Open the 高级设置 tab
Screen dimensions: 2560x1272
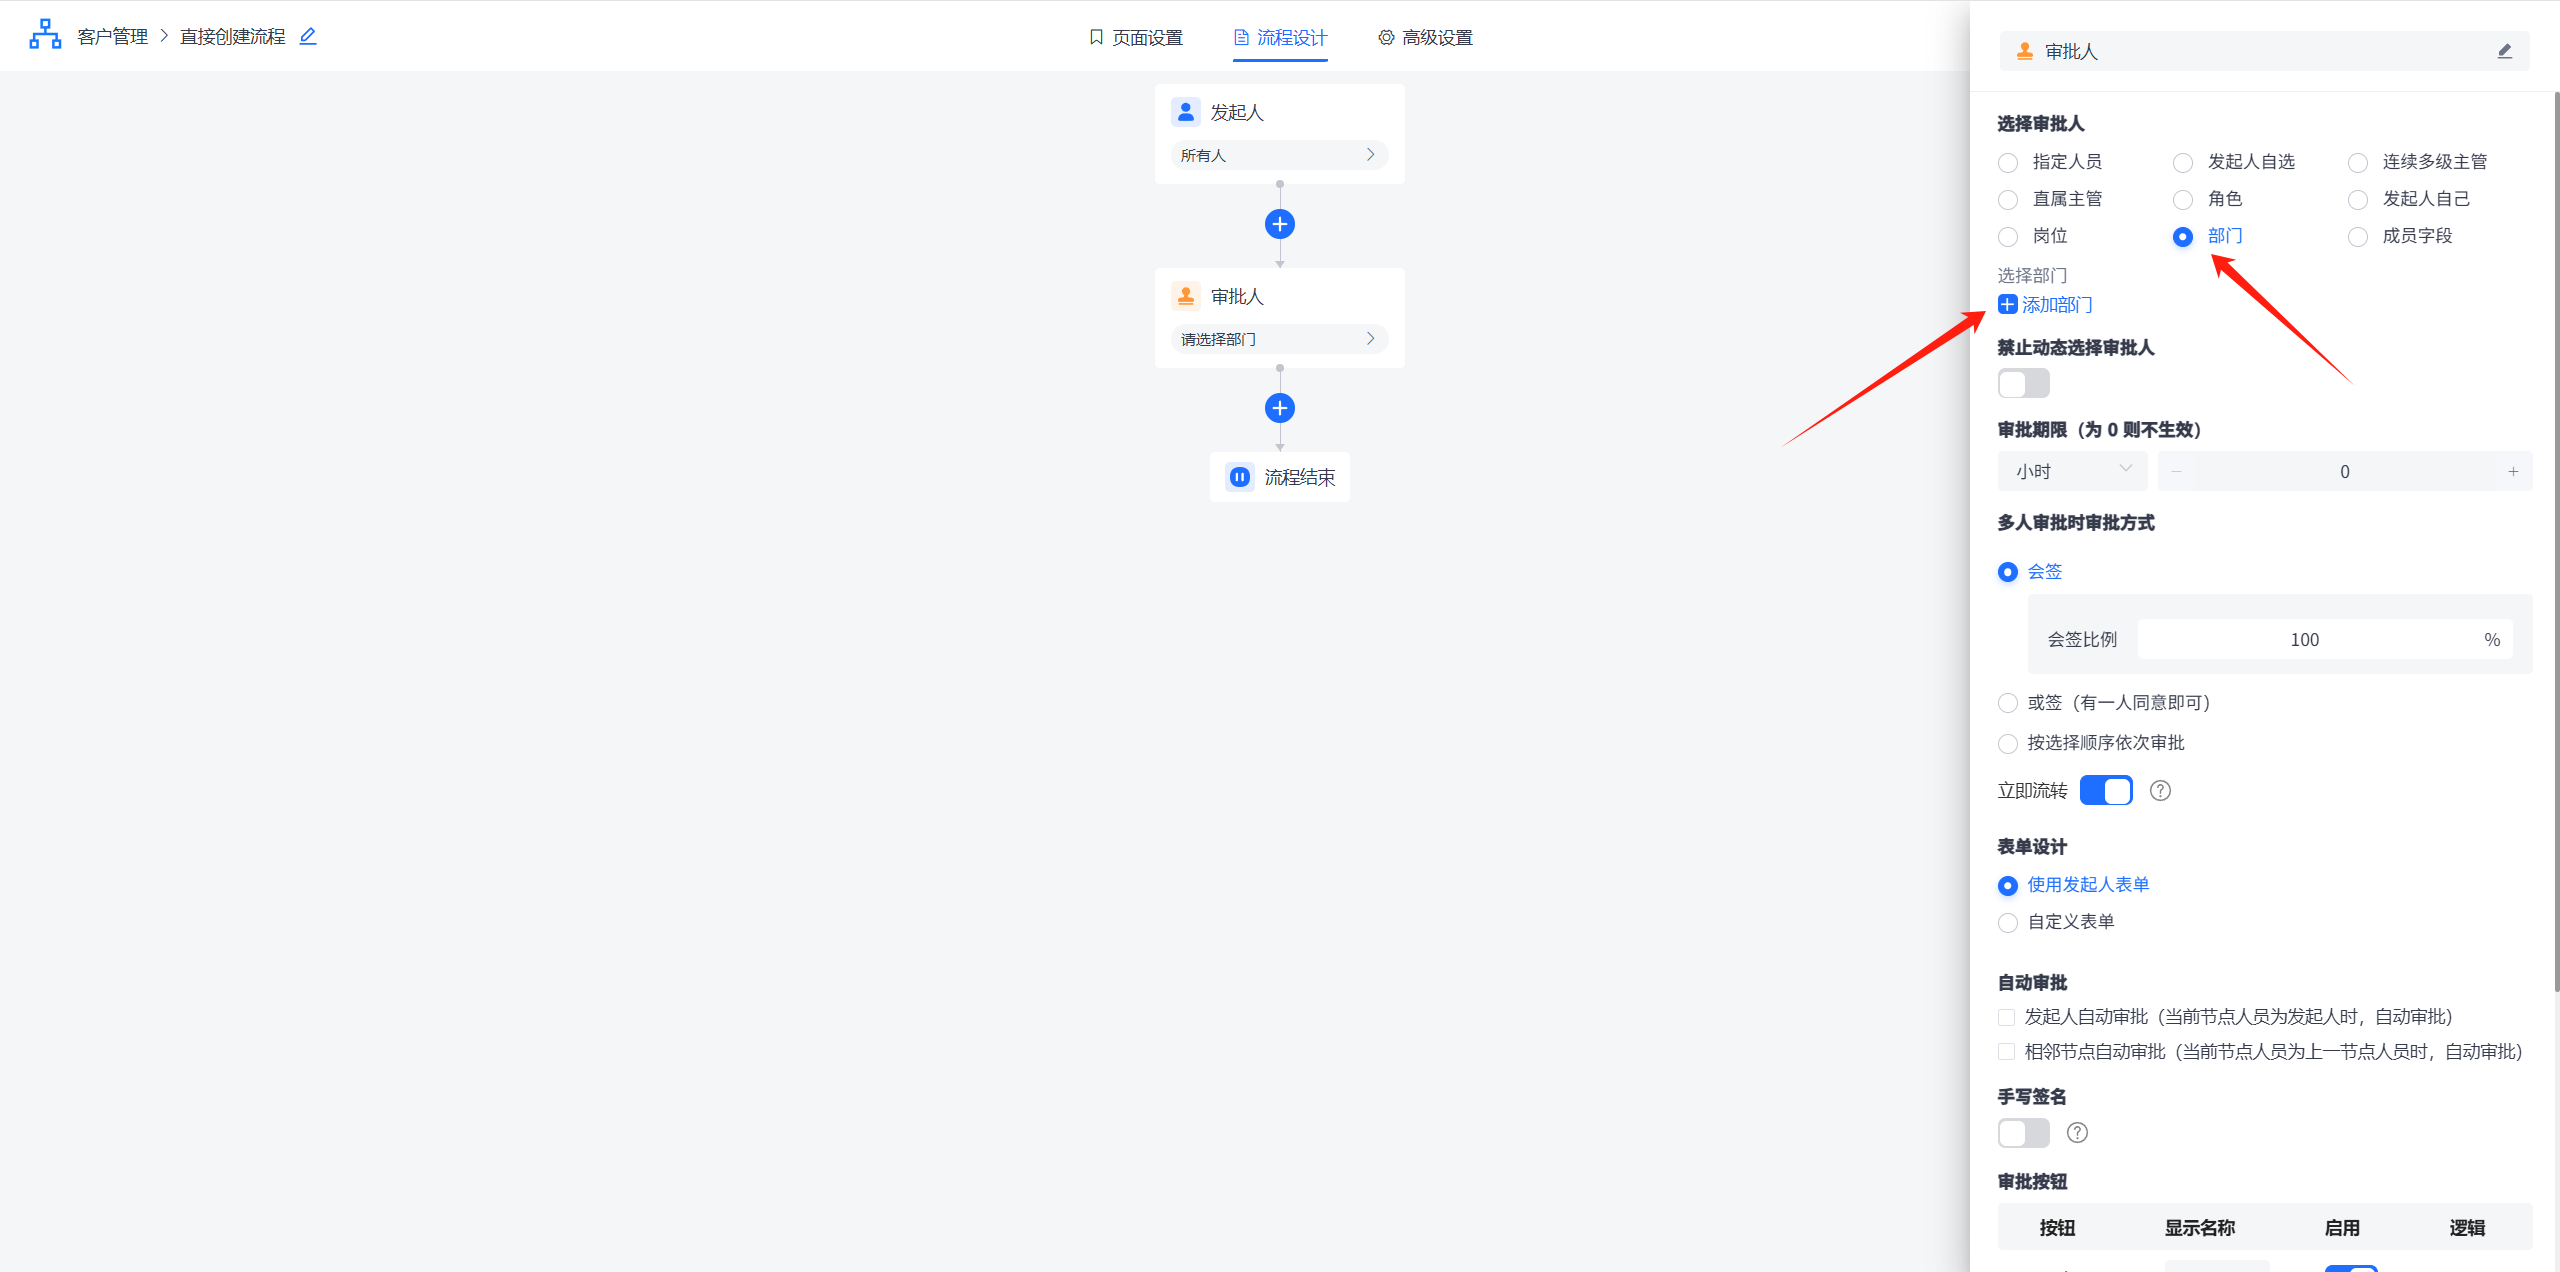[1425, 38]
